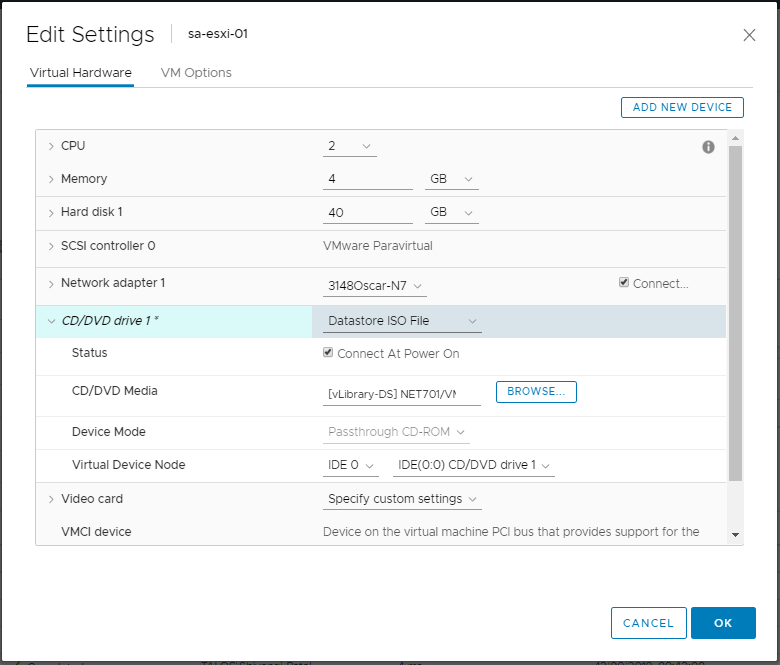Click BROWSE for CD/DVD media
This screenshot has width=780, height=665.
point(536,391)
